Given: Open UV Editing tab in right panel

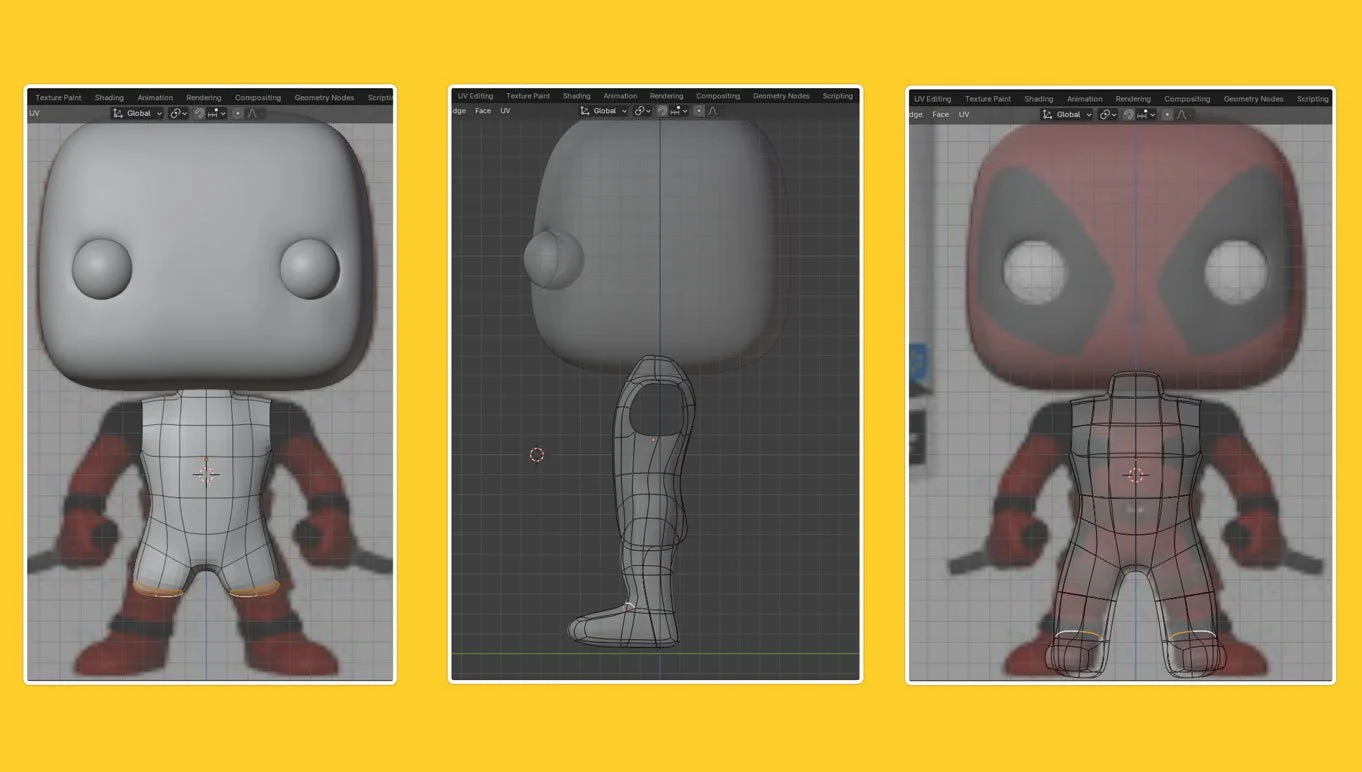Looking at the screenshot, I should click(933, 99).
